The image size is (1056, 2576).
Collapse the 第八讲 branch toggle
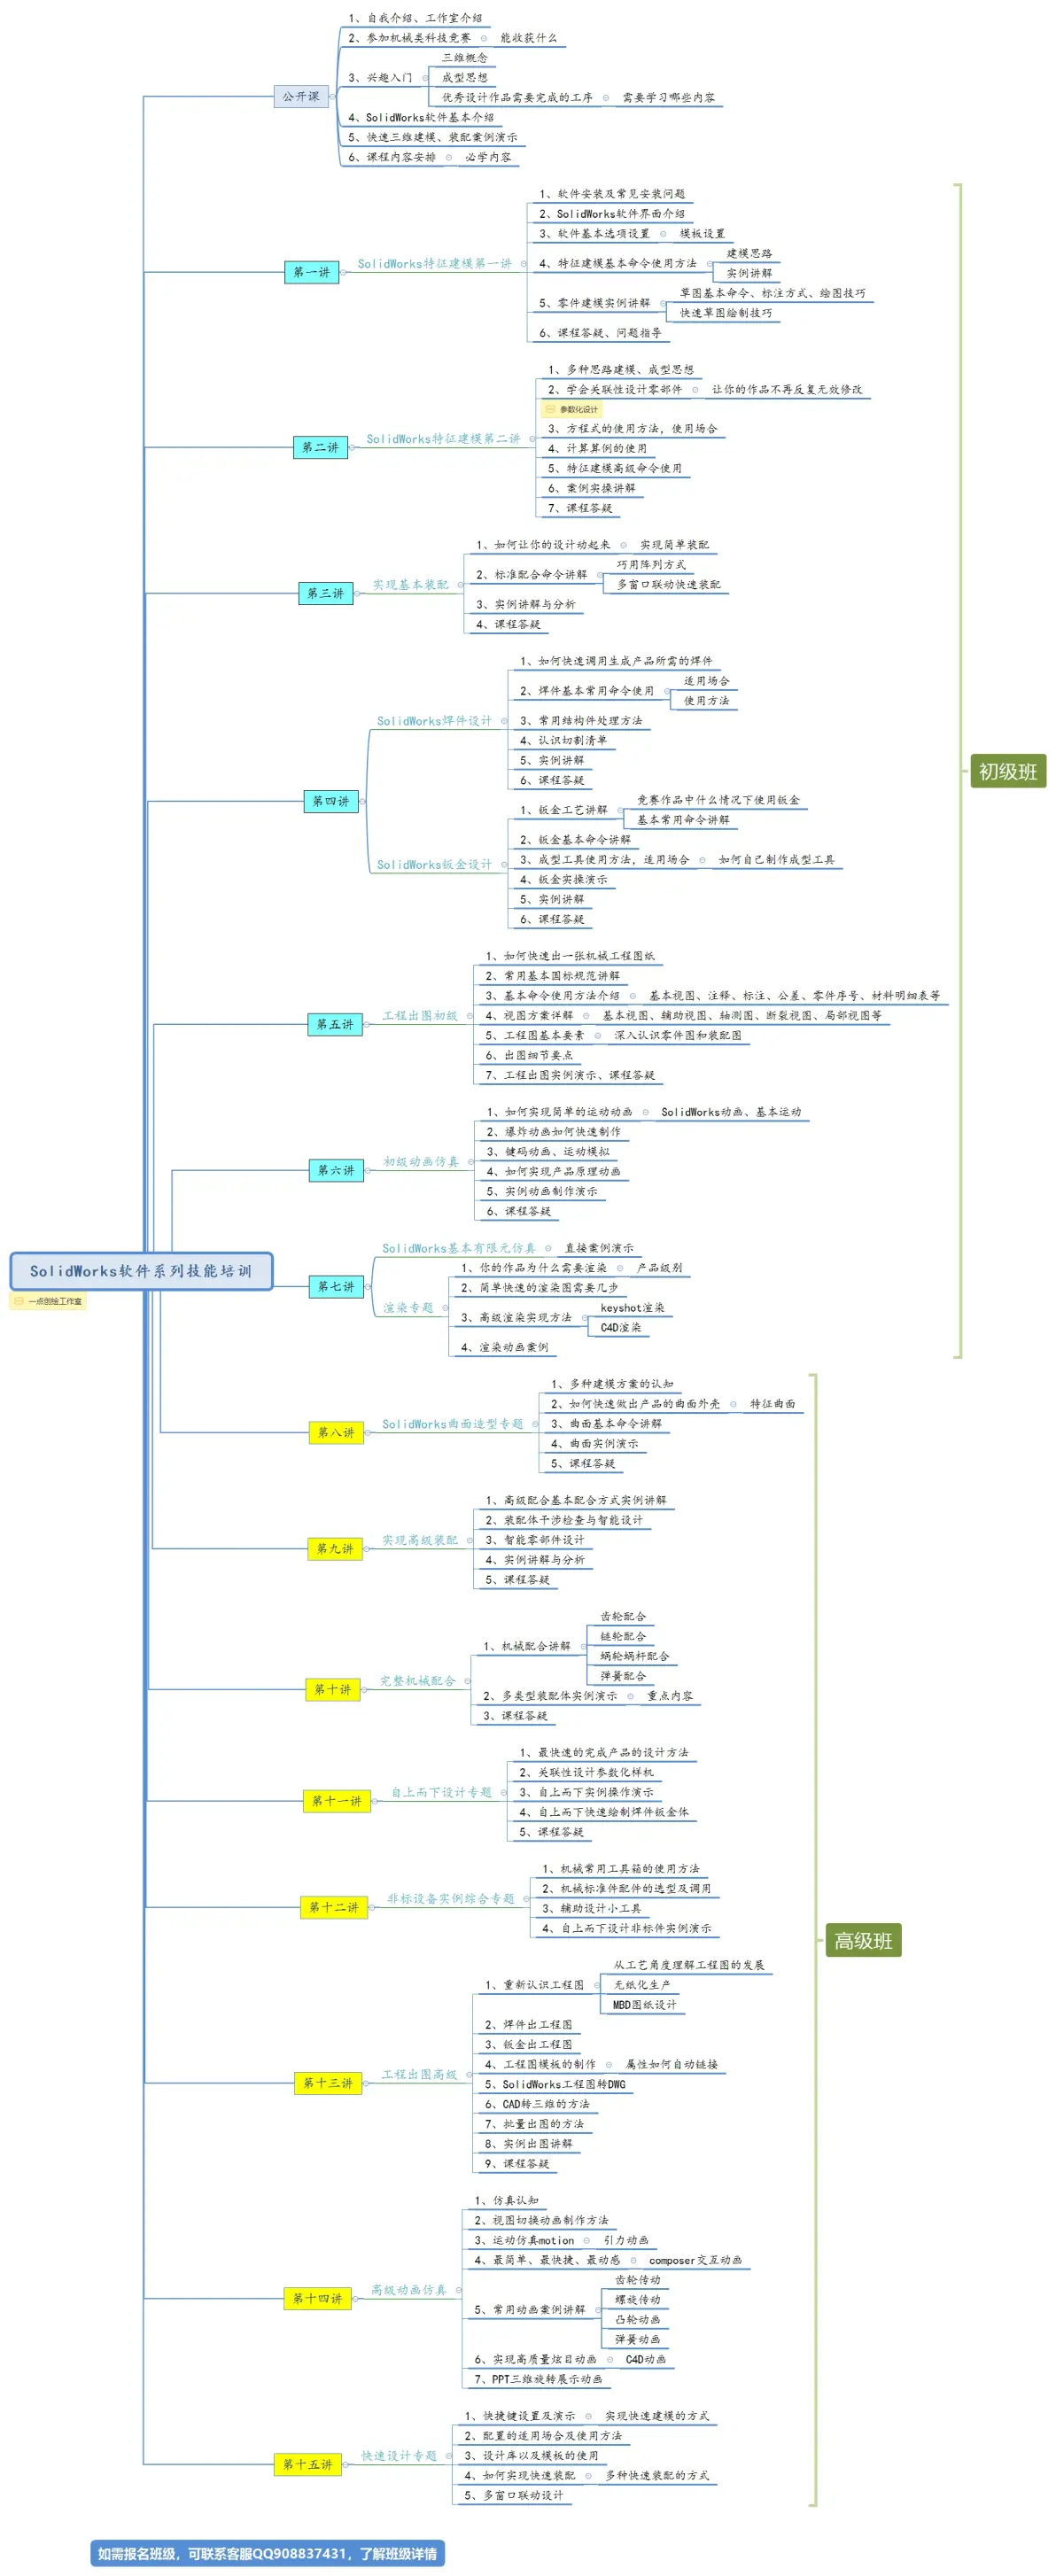coord(368,1432)
